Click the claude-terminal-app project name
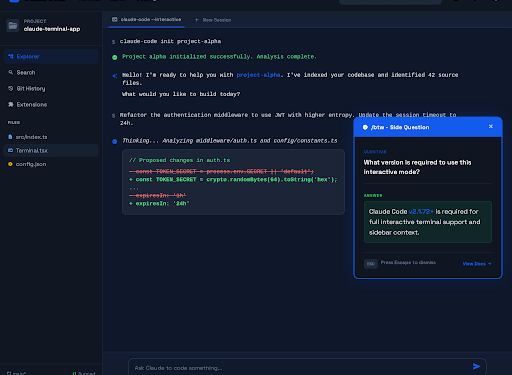Screen dimensions: 512x375 52,29
